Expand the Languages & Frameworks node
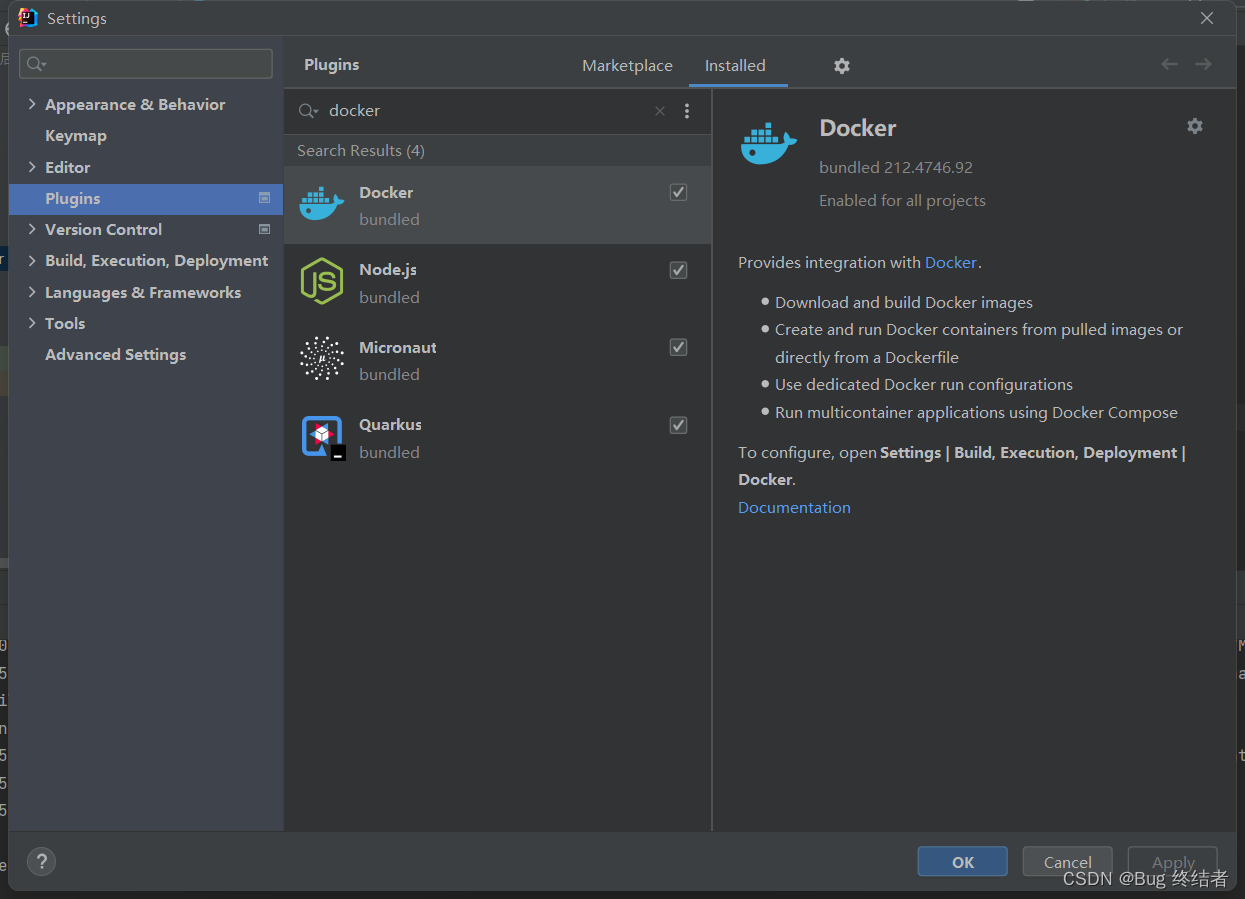The width and height of the screenshot is (1245, 899). [32, 293]
